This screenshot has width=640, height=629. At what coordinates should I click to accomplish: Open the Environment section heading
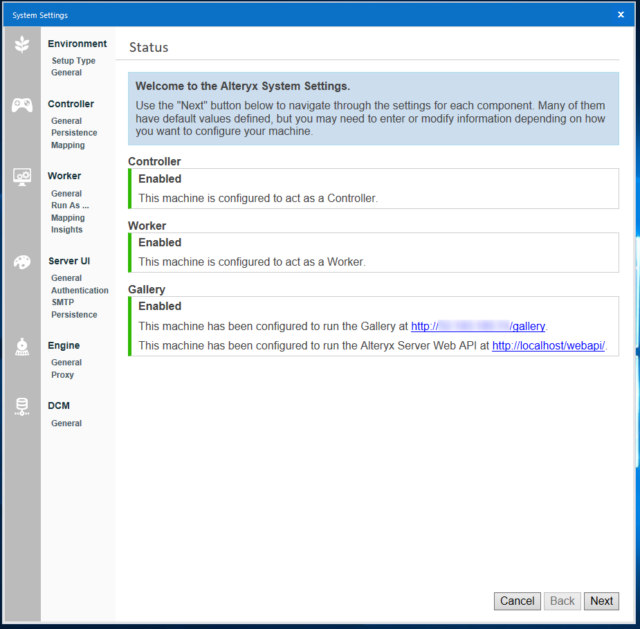click(x=77, y=44)
